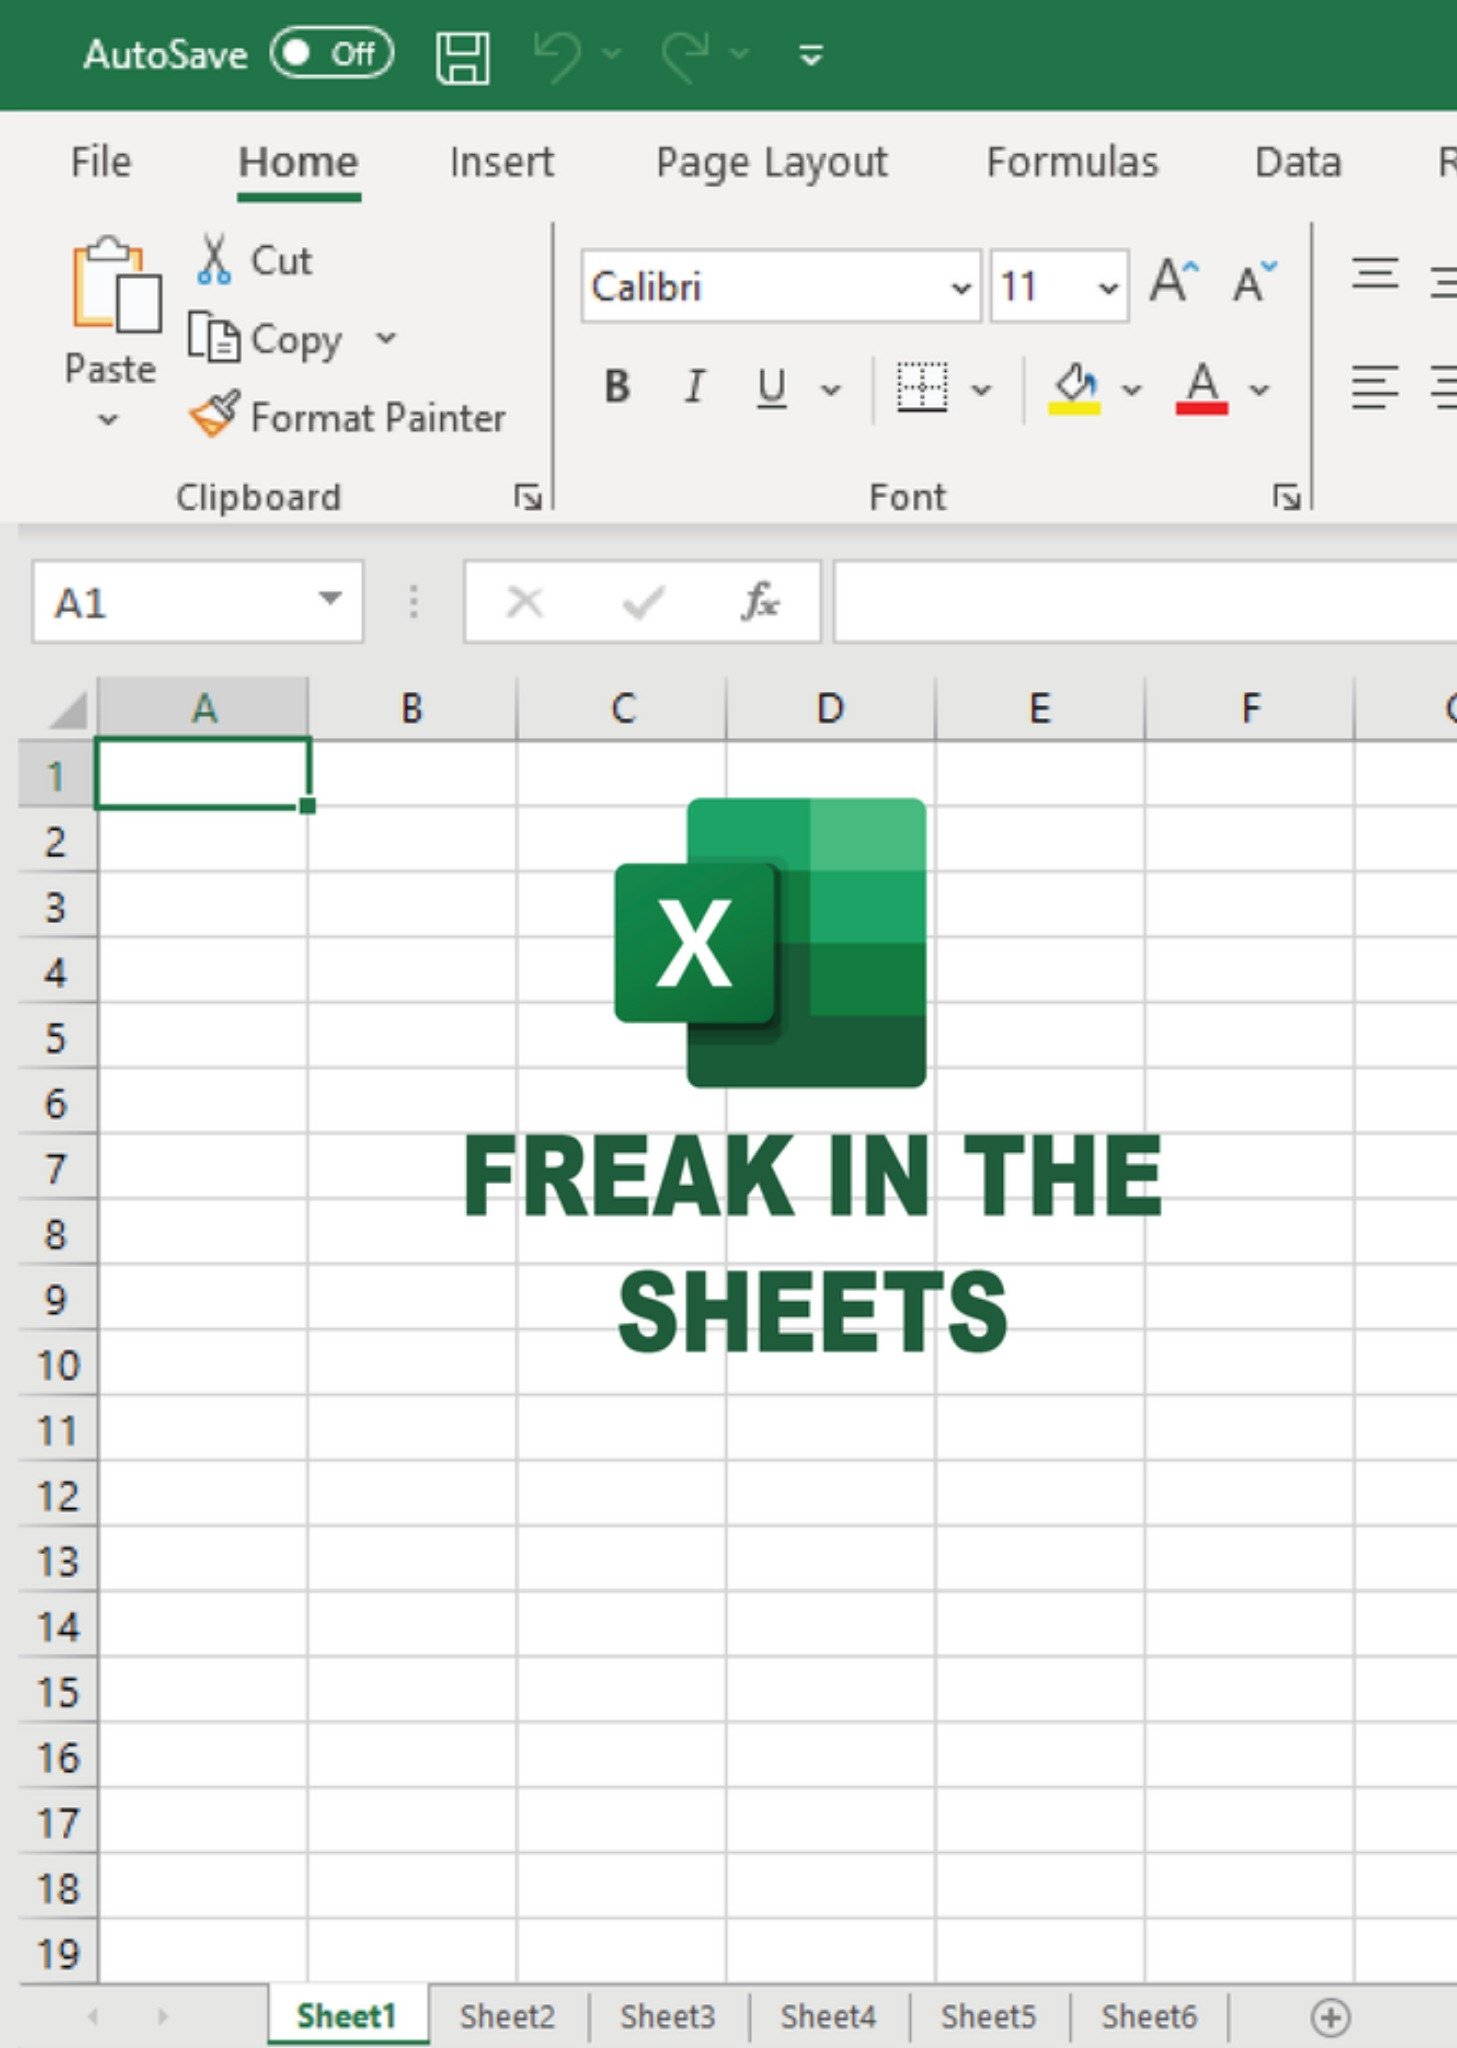Activate the Format Painter brush

click(x=347, y=416)
